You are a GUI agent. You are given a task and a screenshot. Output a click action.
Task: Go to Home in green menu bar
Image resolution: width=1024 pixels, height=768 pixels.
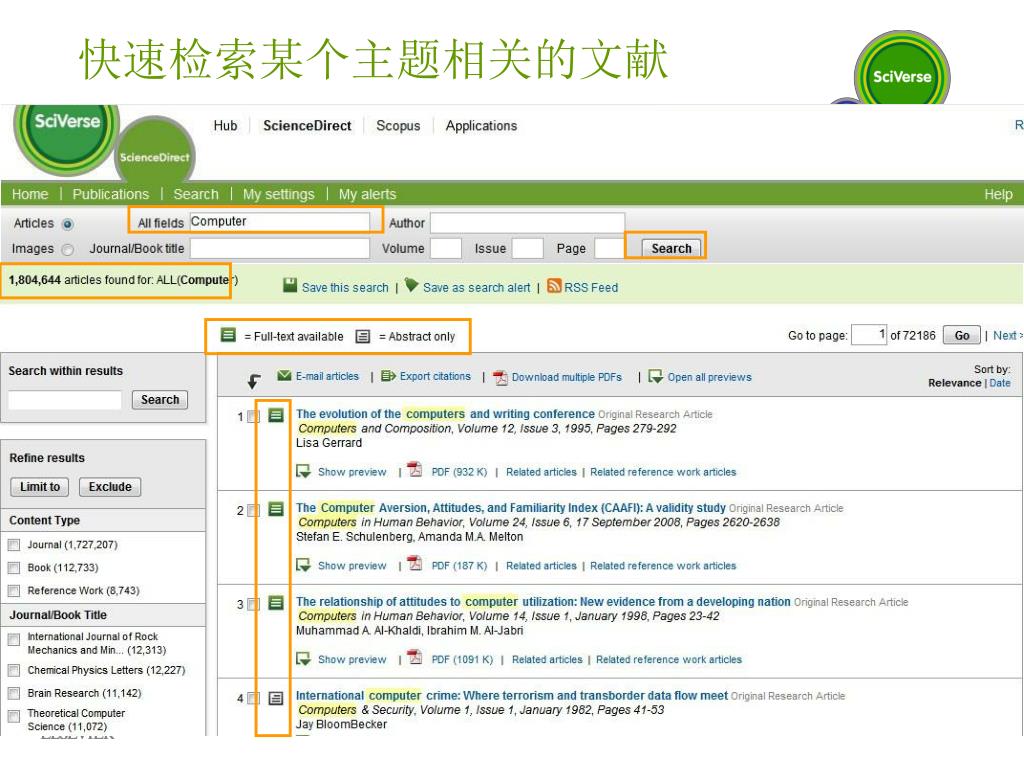(x=30, y=194)
